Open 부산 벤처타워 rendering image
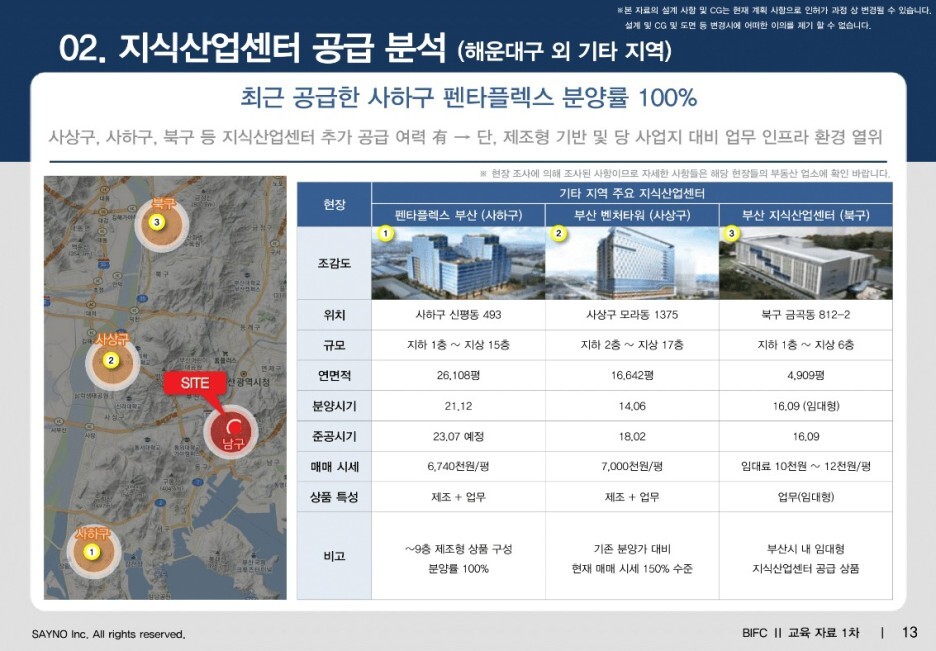Screen dimensions: 936x651 632,263
